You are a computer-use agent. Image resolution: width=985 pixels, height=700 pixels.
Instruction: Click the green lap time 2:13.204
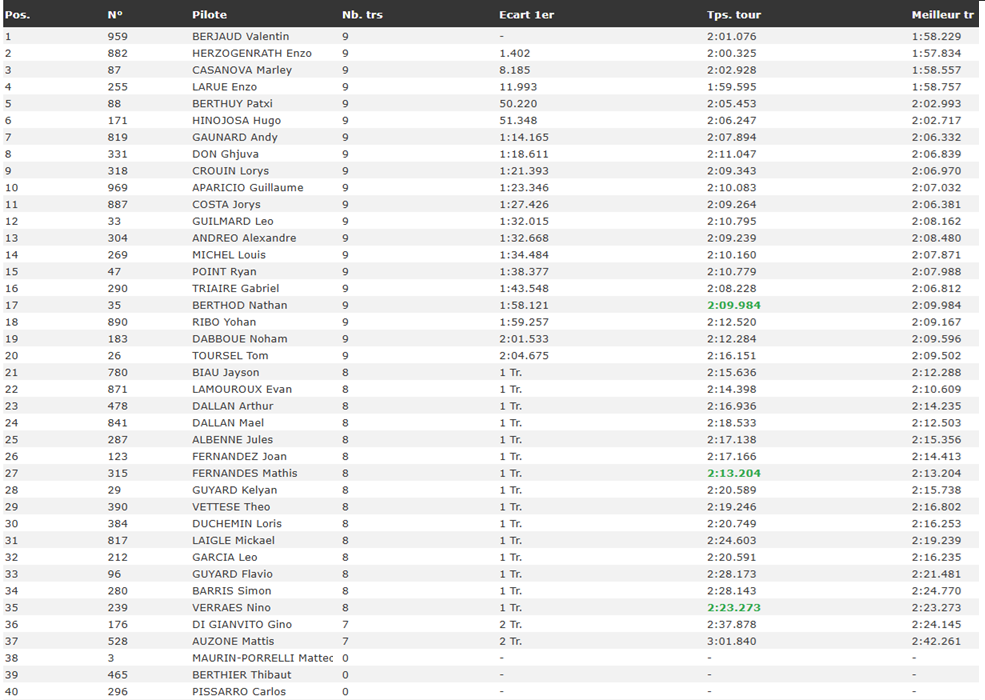pyautogui.click(x=733, y=474)
